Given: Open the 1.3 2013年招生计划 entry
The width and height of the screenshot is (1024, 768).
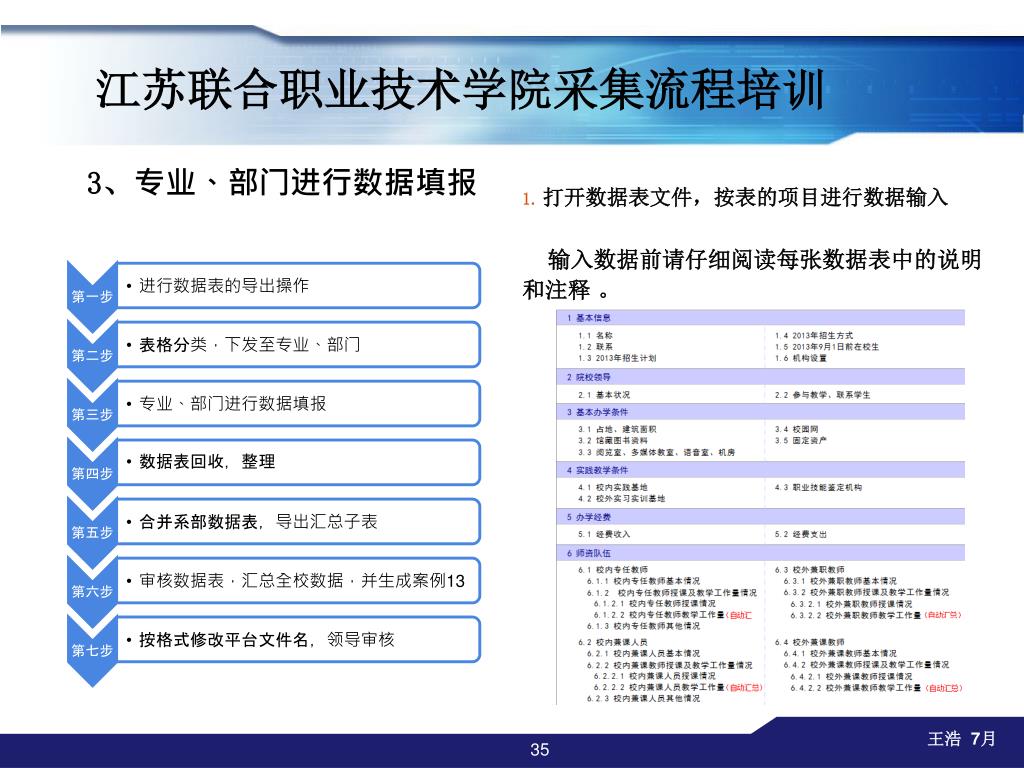Looking at the screenshot, I should tap(617, 358).
